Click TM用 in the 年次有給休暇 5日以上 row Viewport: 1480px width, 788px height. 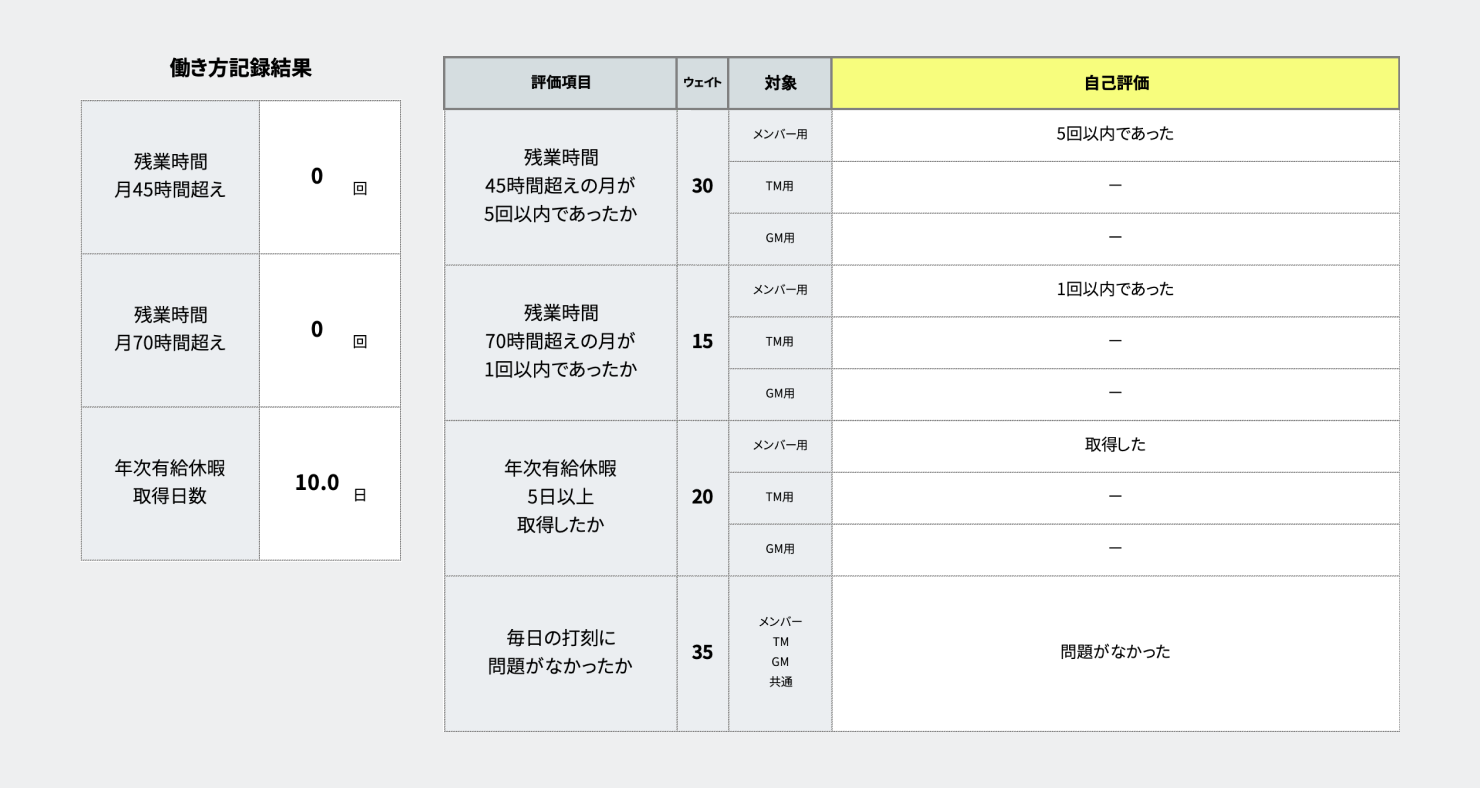[780, 498]
